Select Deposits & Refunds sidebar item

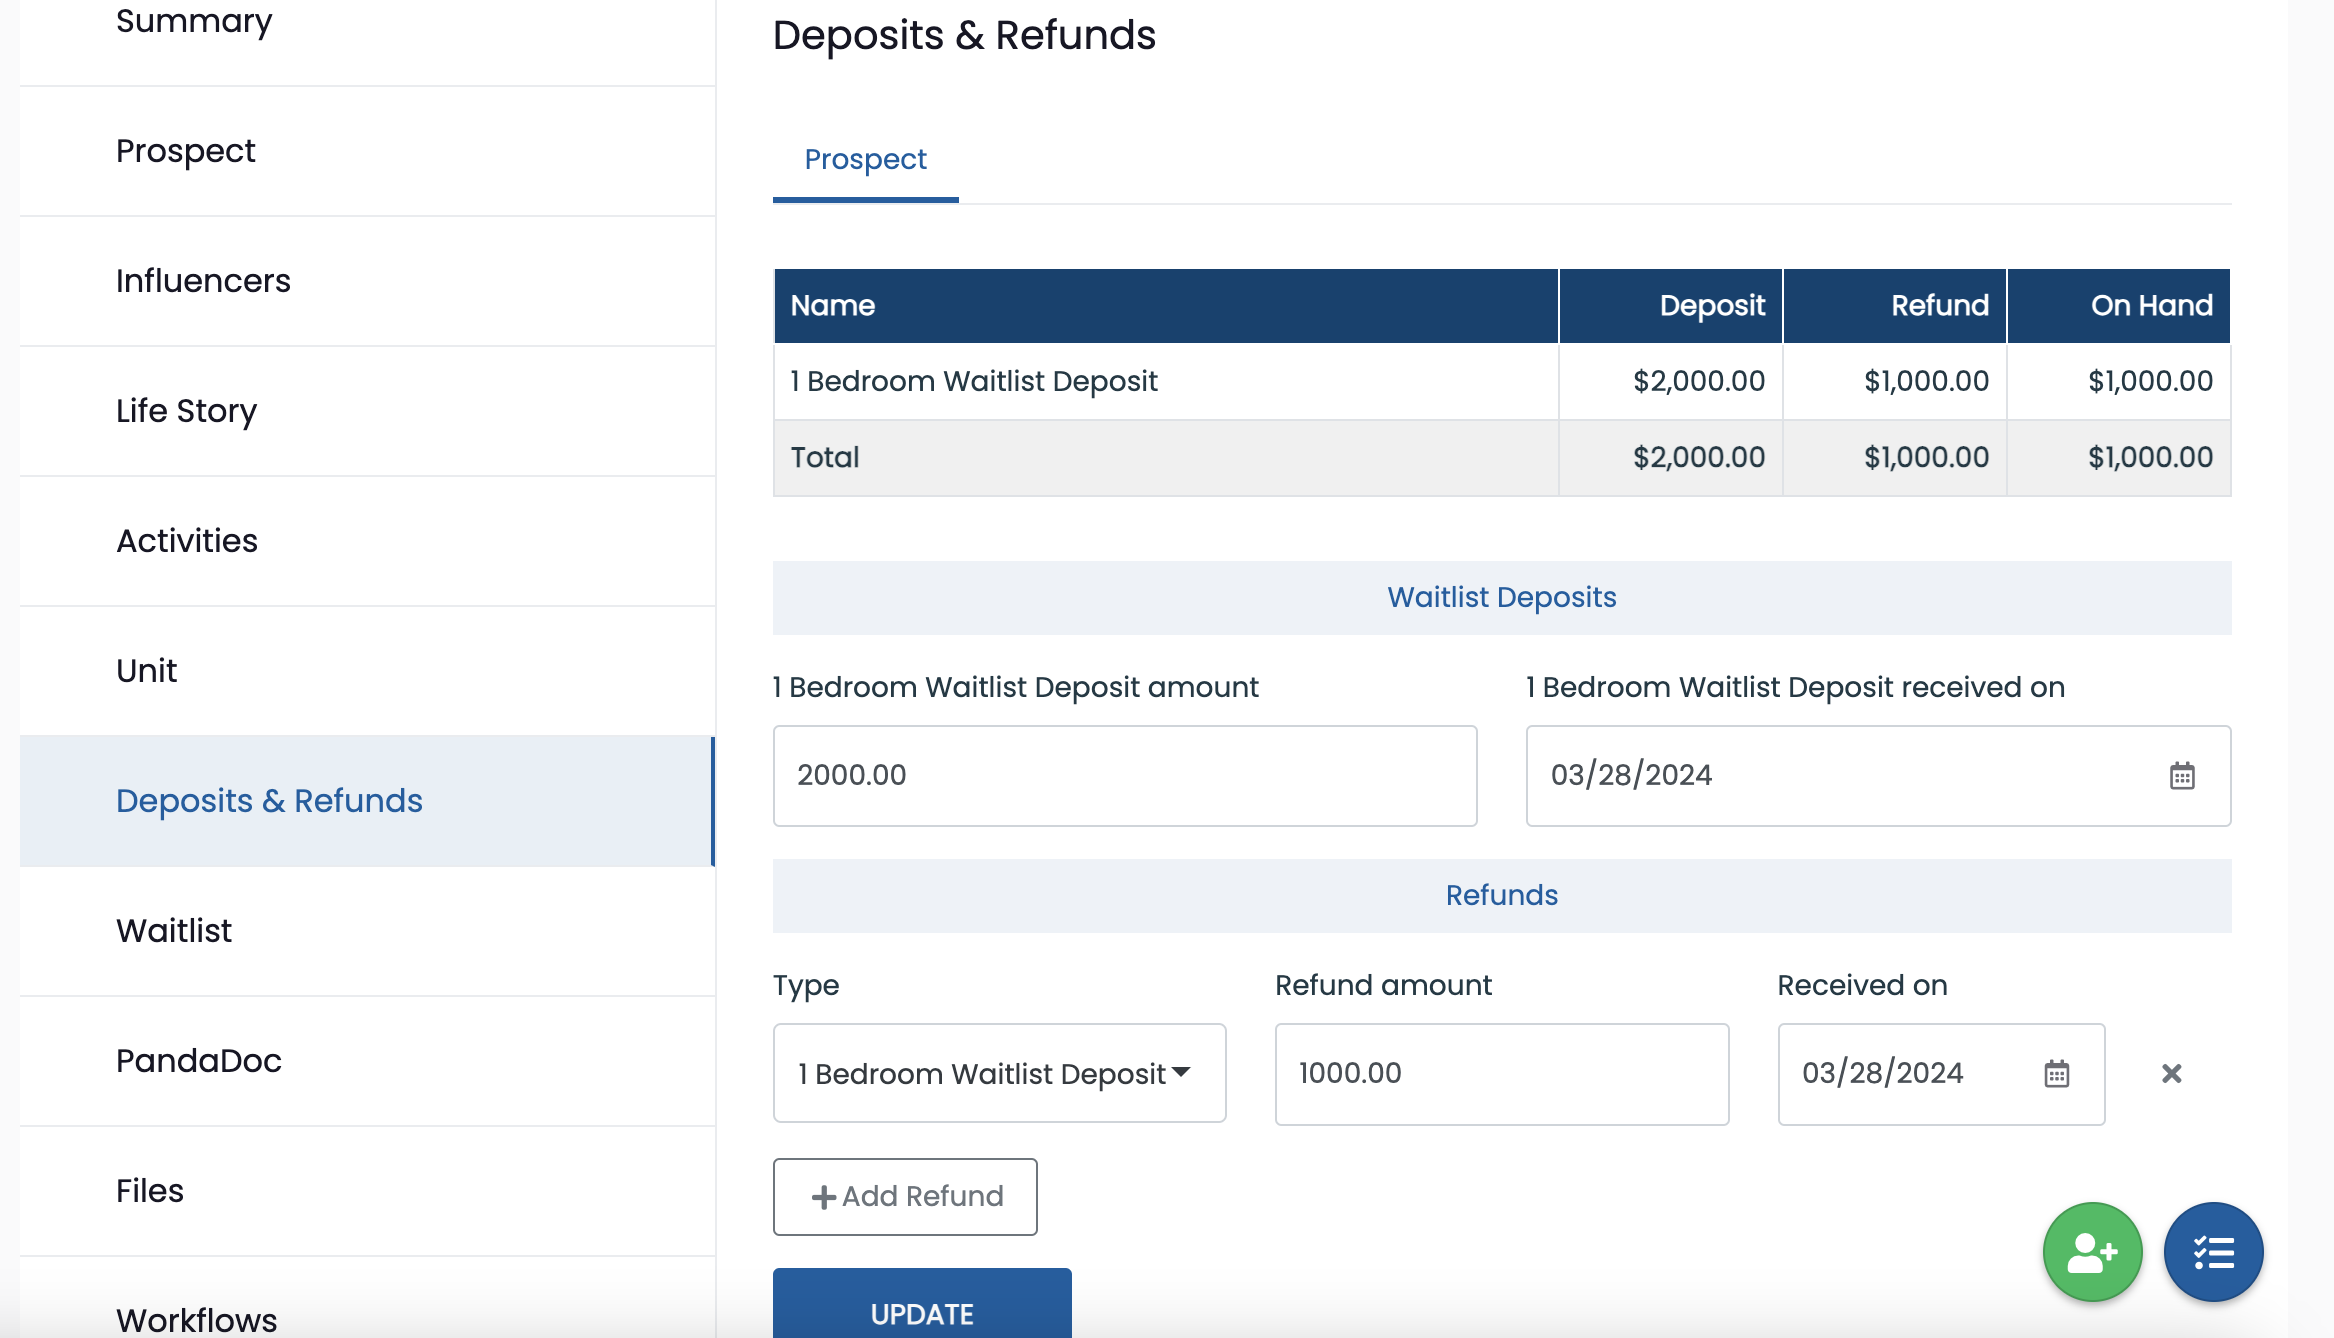pyautogui.click(x=367, y=801)
